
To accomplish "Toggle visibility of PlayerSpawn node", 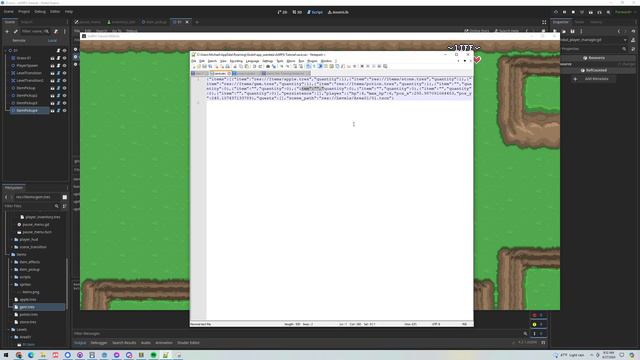I will pyautogui.click(x=64, y=65).
